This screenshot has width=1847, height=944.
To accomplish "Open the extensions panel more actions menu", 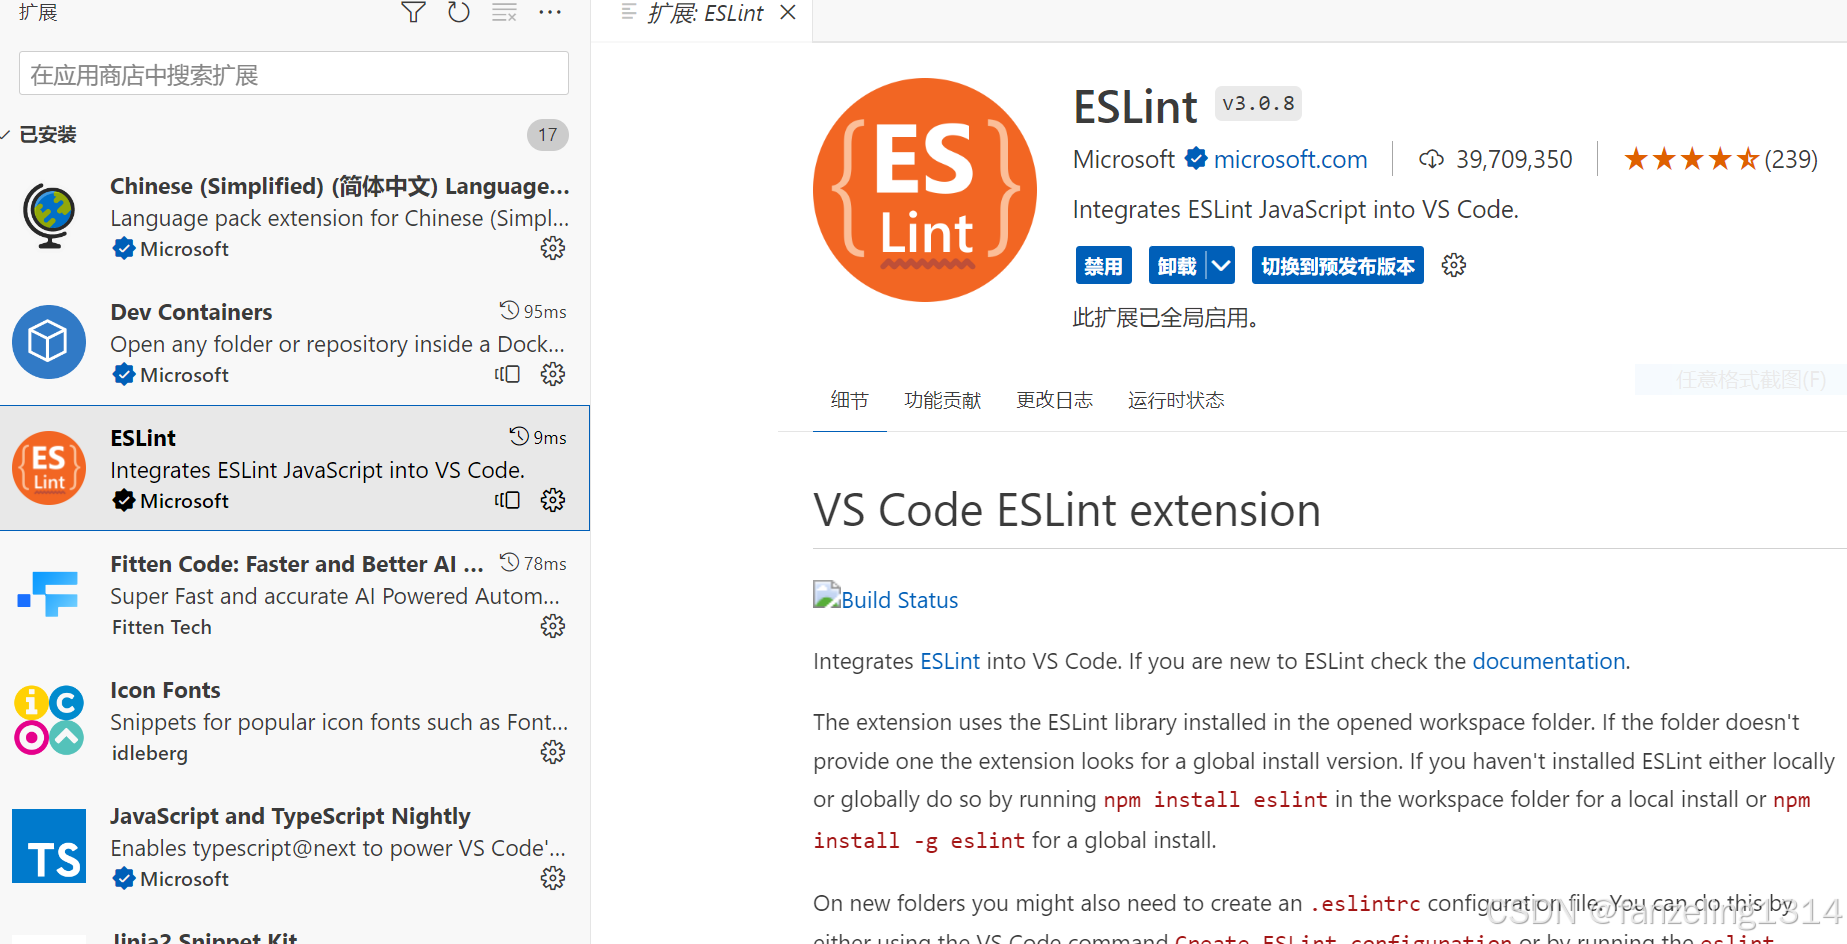I will coord(550,12).
